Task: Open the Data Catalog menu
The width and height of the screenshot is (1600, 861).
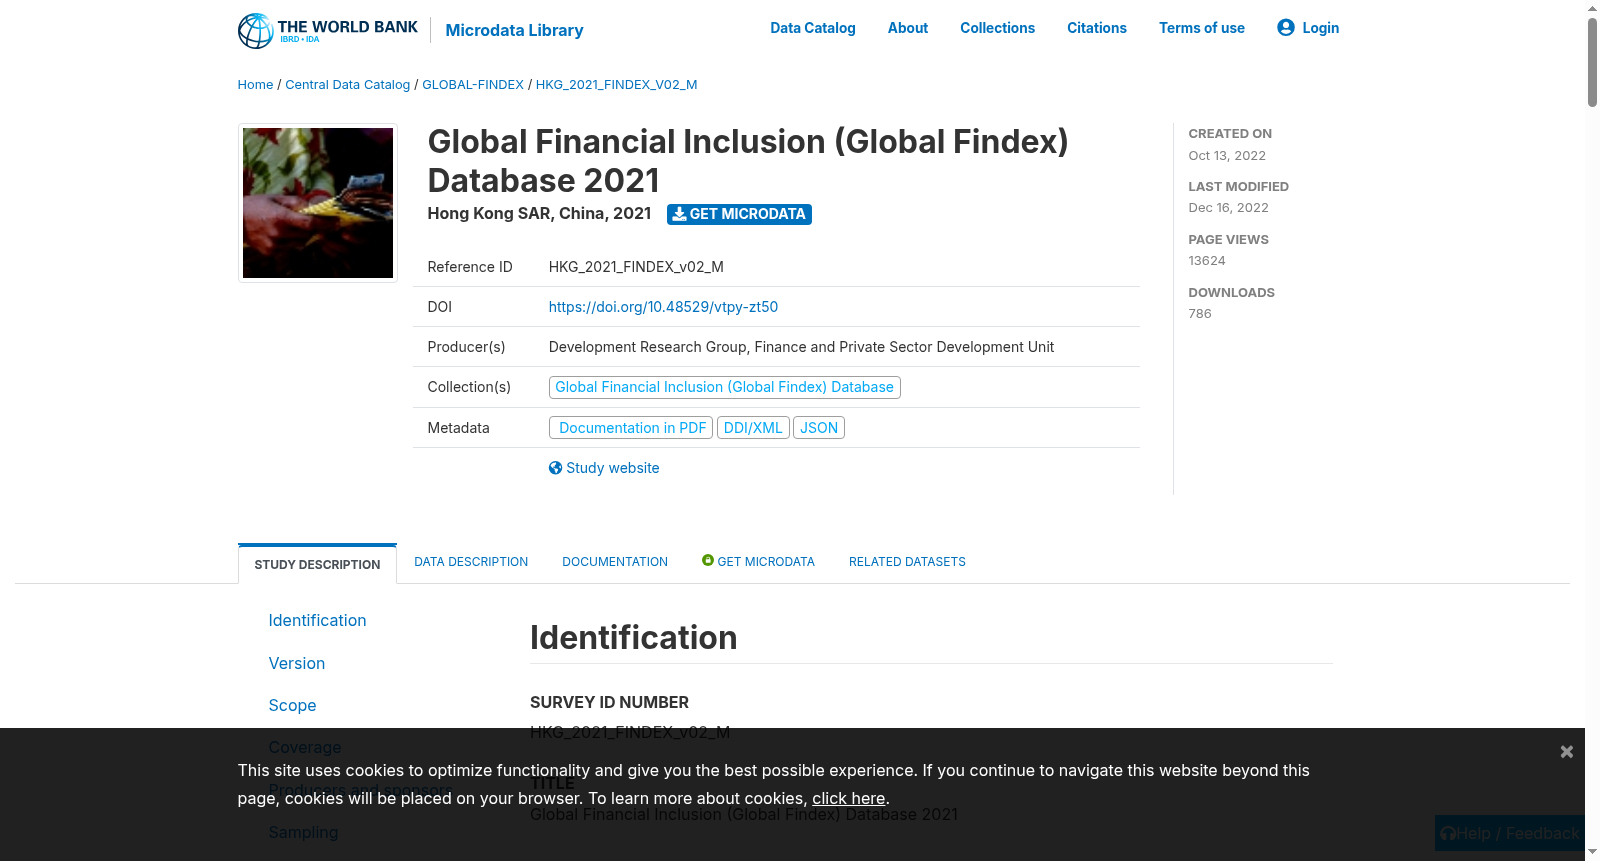Action: 813,28
